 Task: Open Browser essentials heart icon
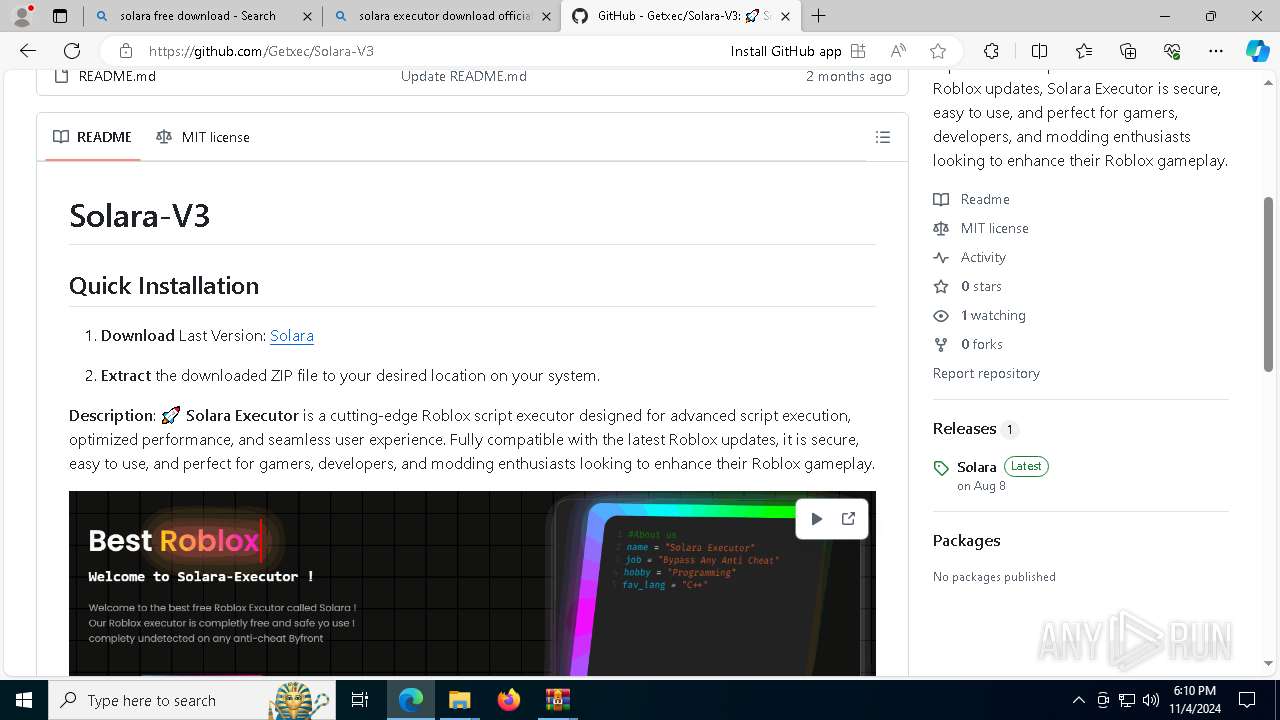(1172, 51)
